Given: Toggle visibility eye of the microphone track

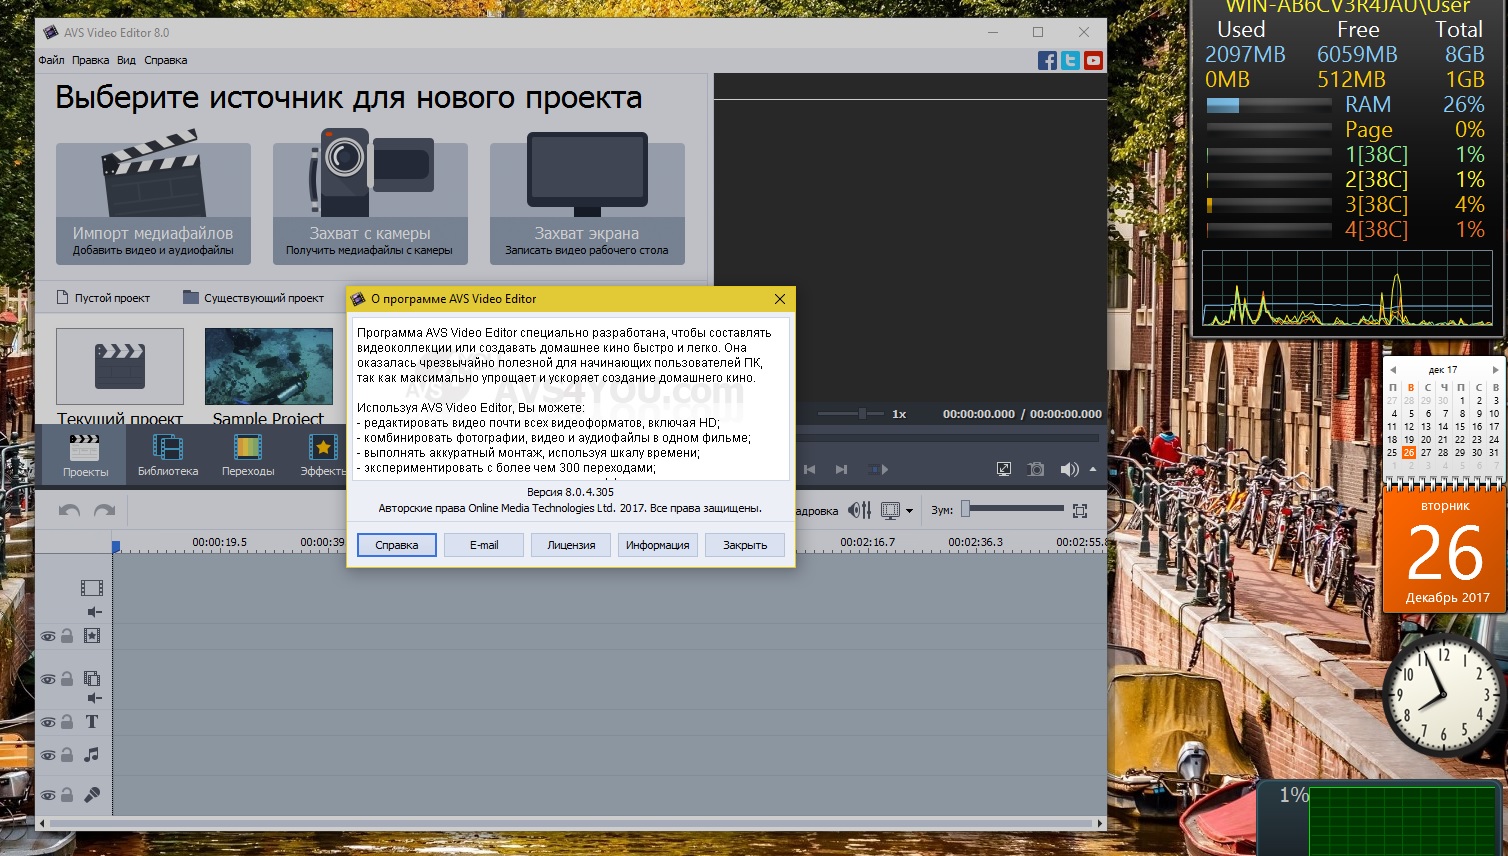Looking at the screenshot, I should (48, 795).
